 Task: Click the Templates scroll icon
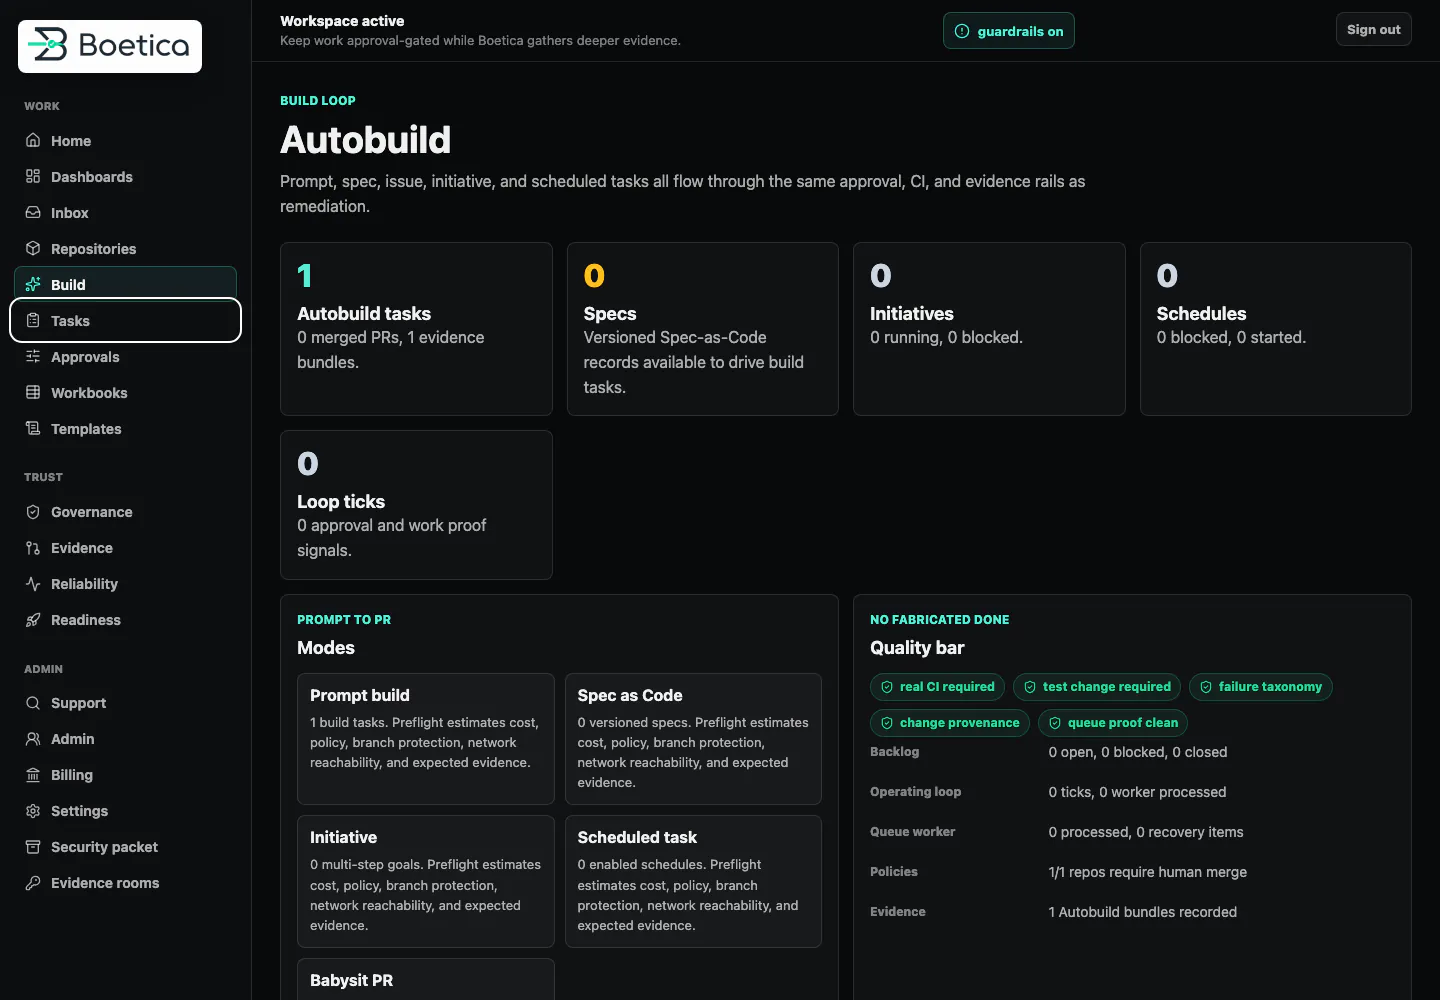click(33, 429)
